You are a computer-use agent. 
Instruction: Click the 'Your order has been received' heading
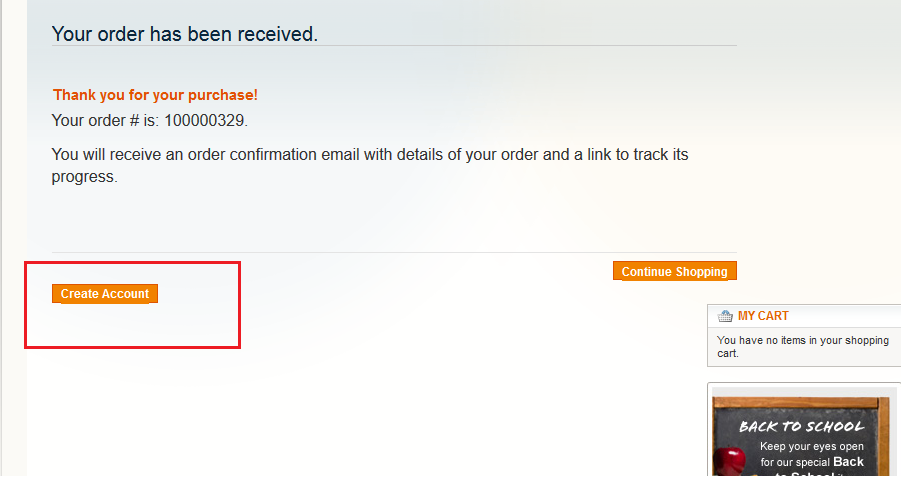(184, 34)
